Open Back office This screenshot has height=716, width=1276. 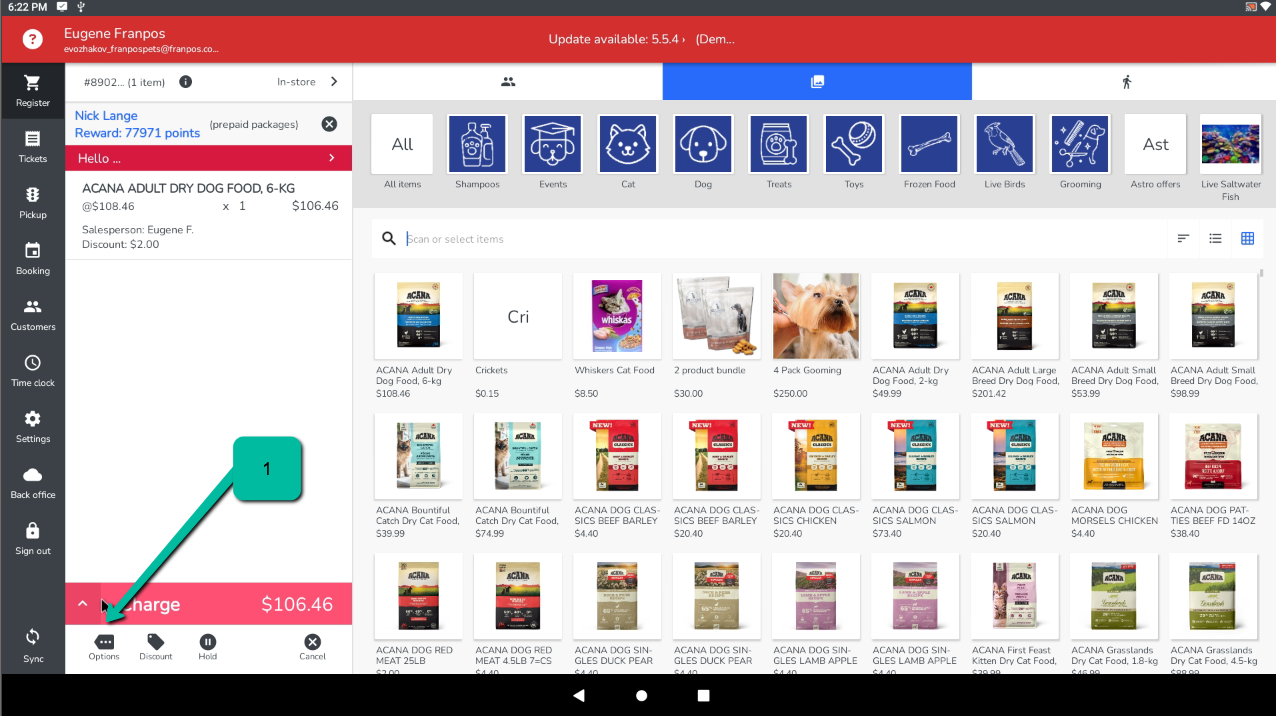(33, 483)
